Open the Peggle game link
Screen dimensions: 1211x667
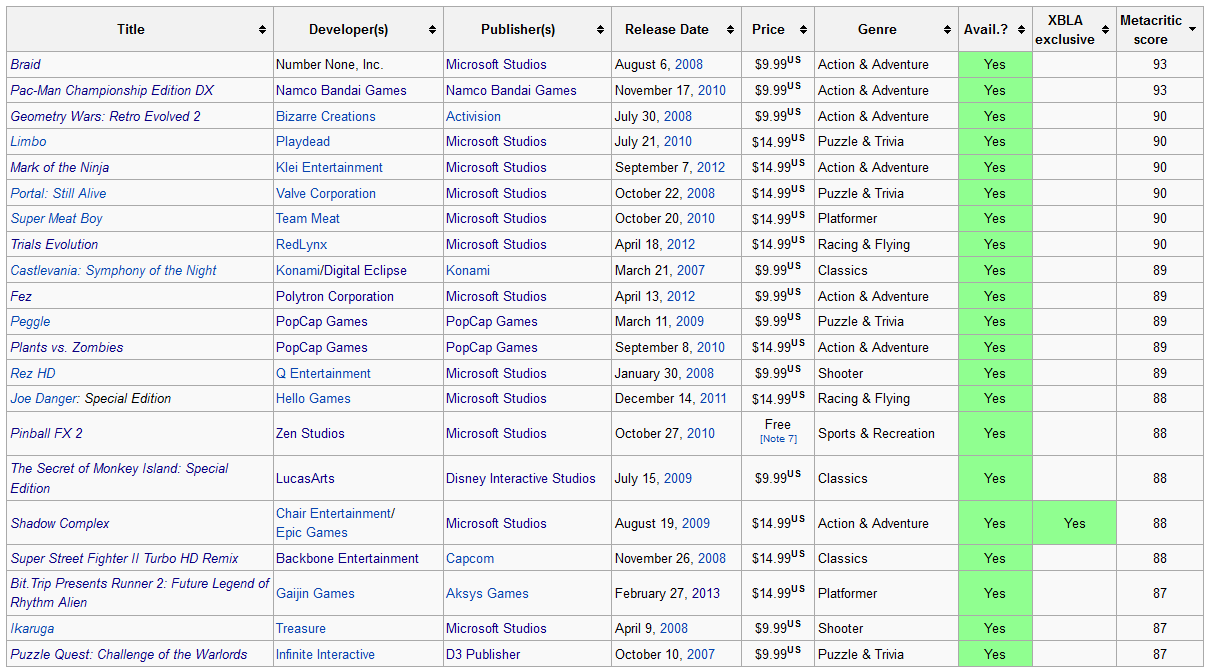tap(30, 322)
